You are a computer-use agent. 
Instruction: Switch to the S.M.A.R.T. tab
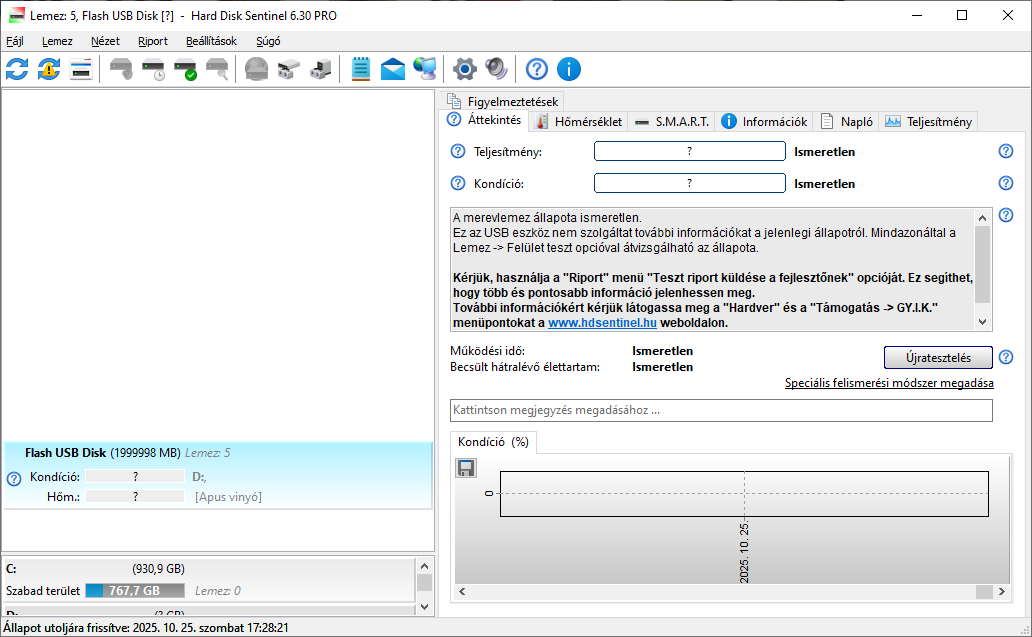tap(672, 122)
